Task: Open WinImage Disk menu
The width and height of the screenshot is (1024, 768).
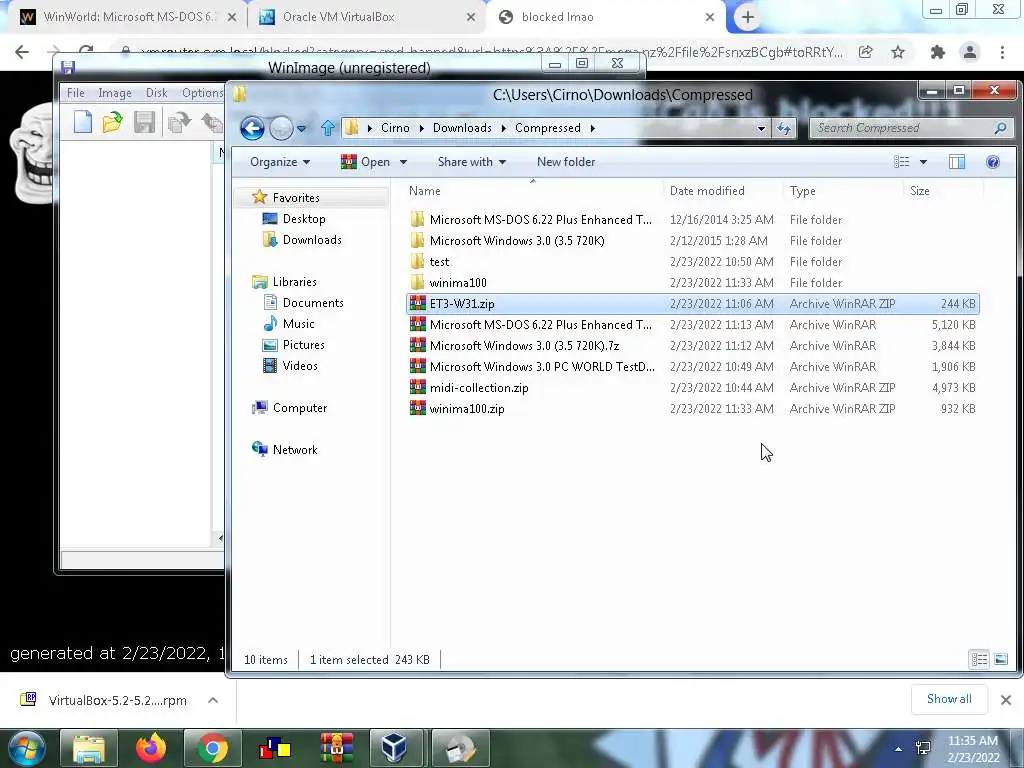Action: click(x=157, y=93)
